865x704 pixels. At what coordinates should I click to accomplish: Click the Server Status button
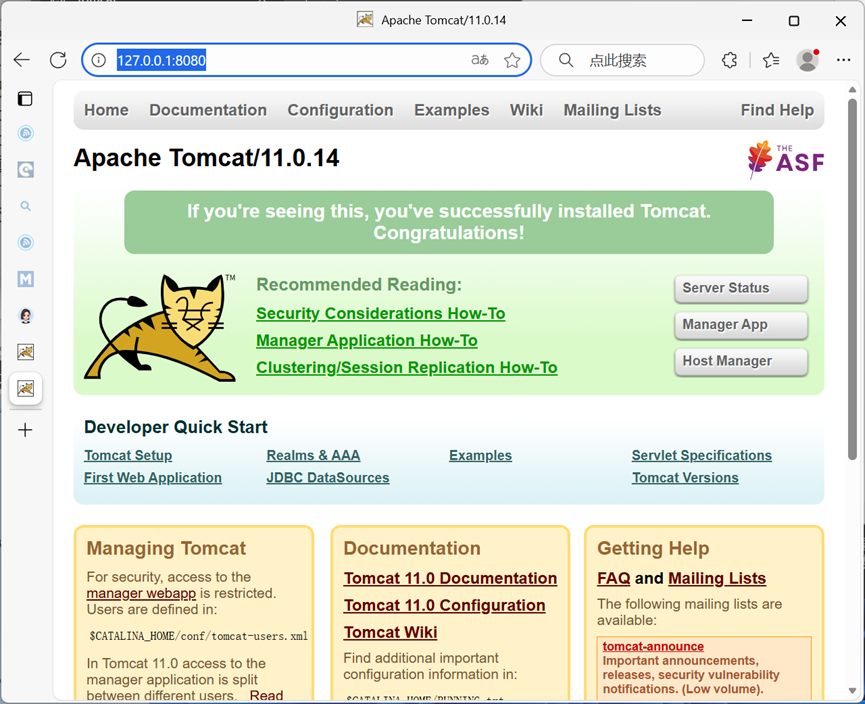click(x=741, y=288)
